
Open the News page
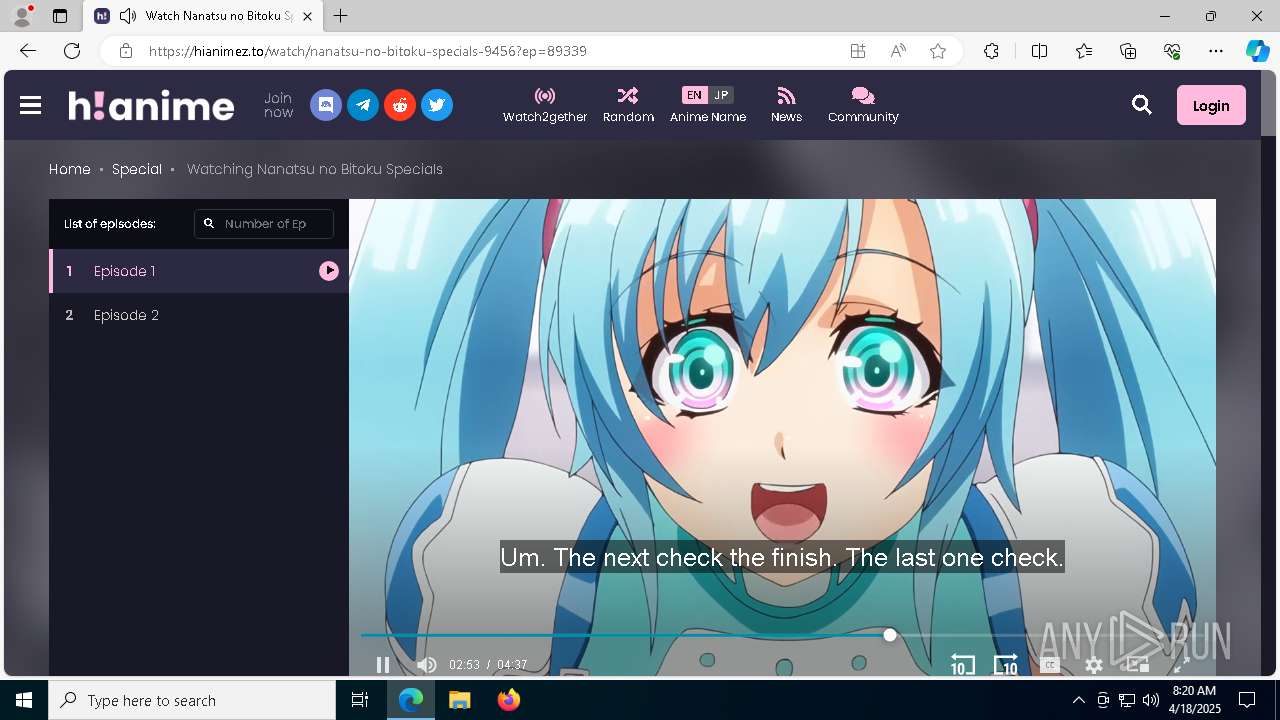coord(786,105)
